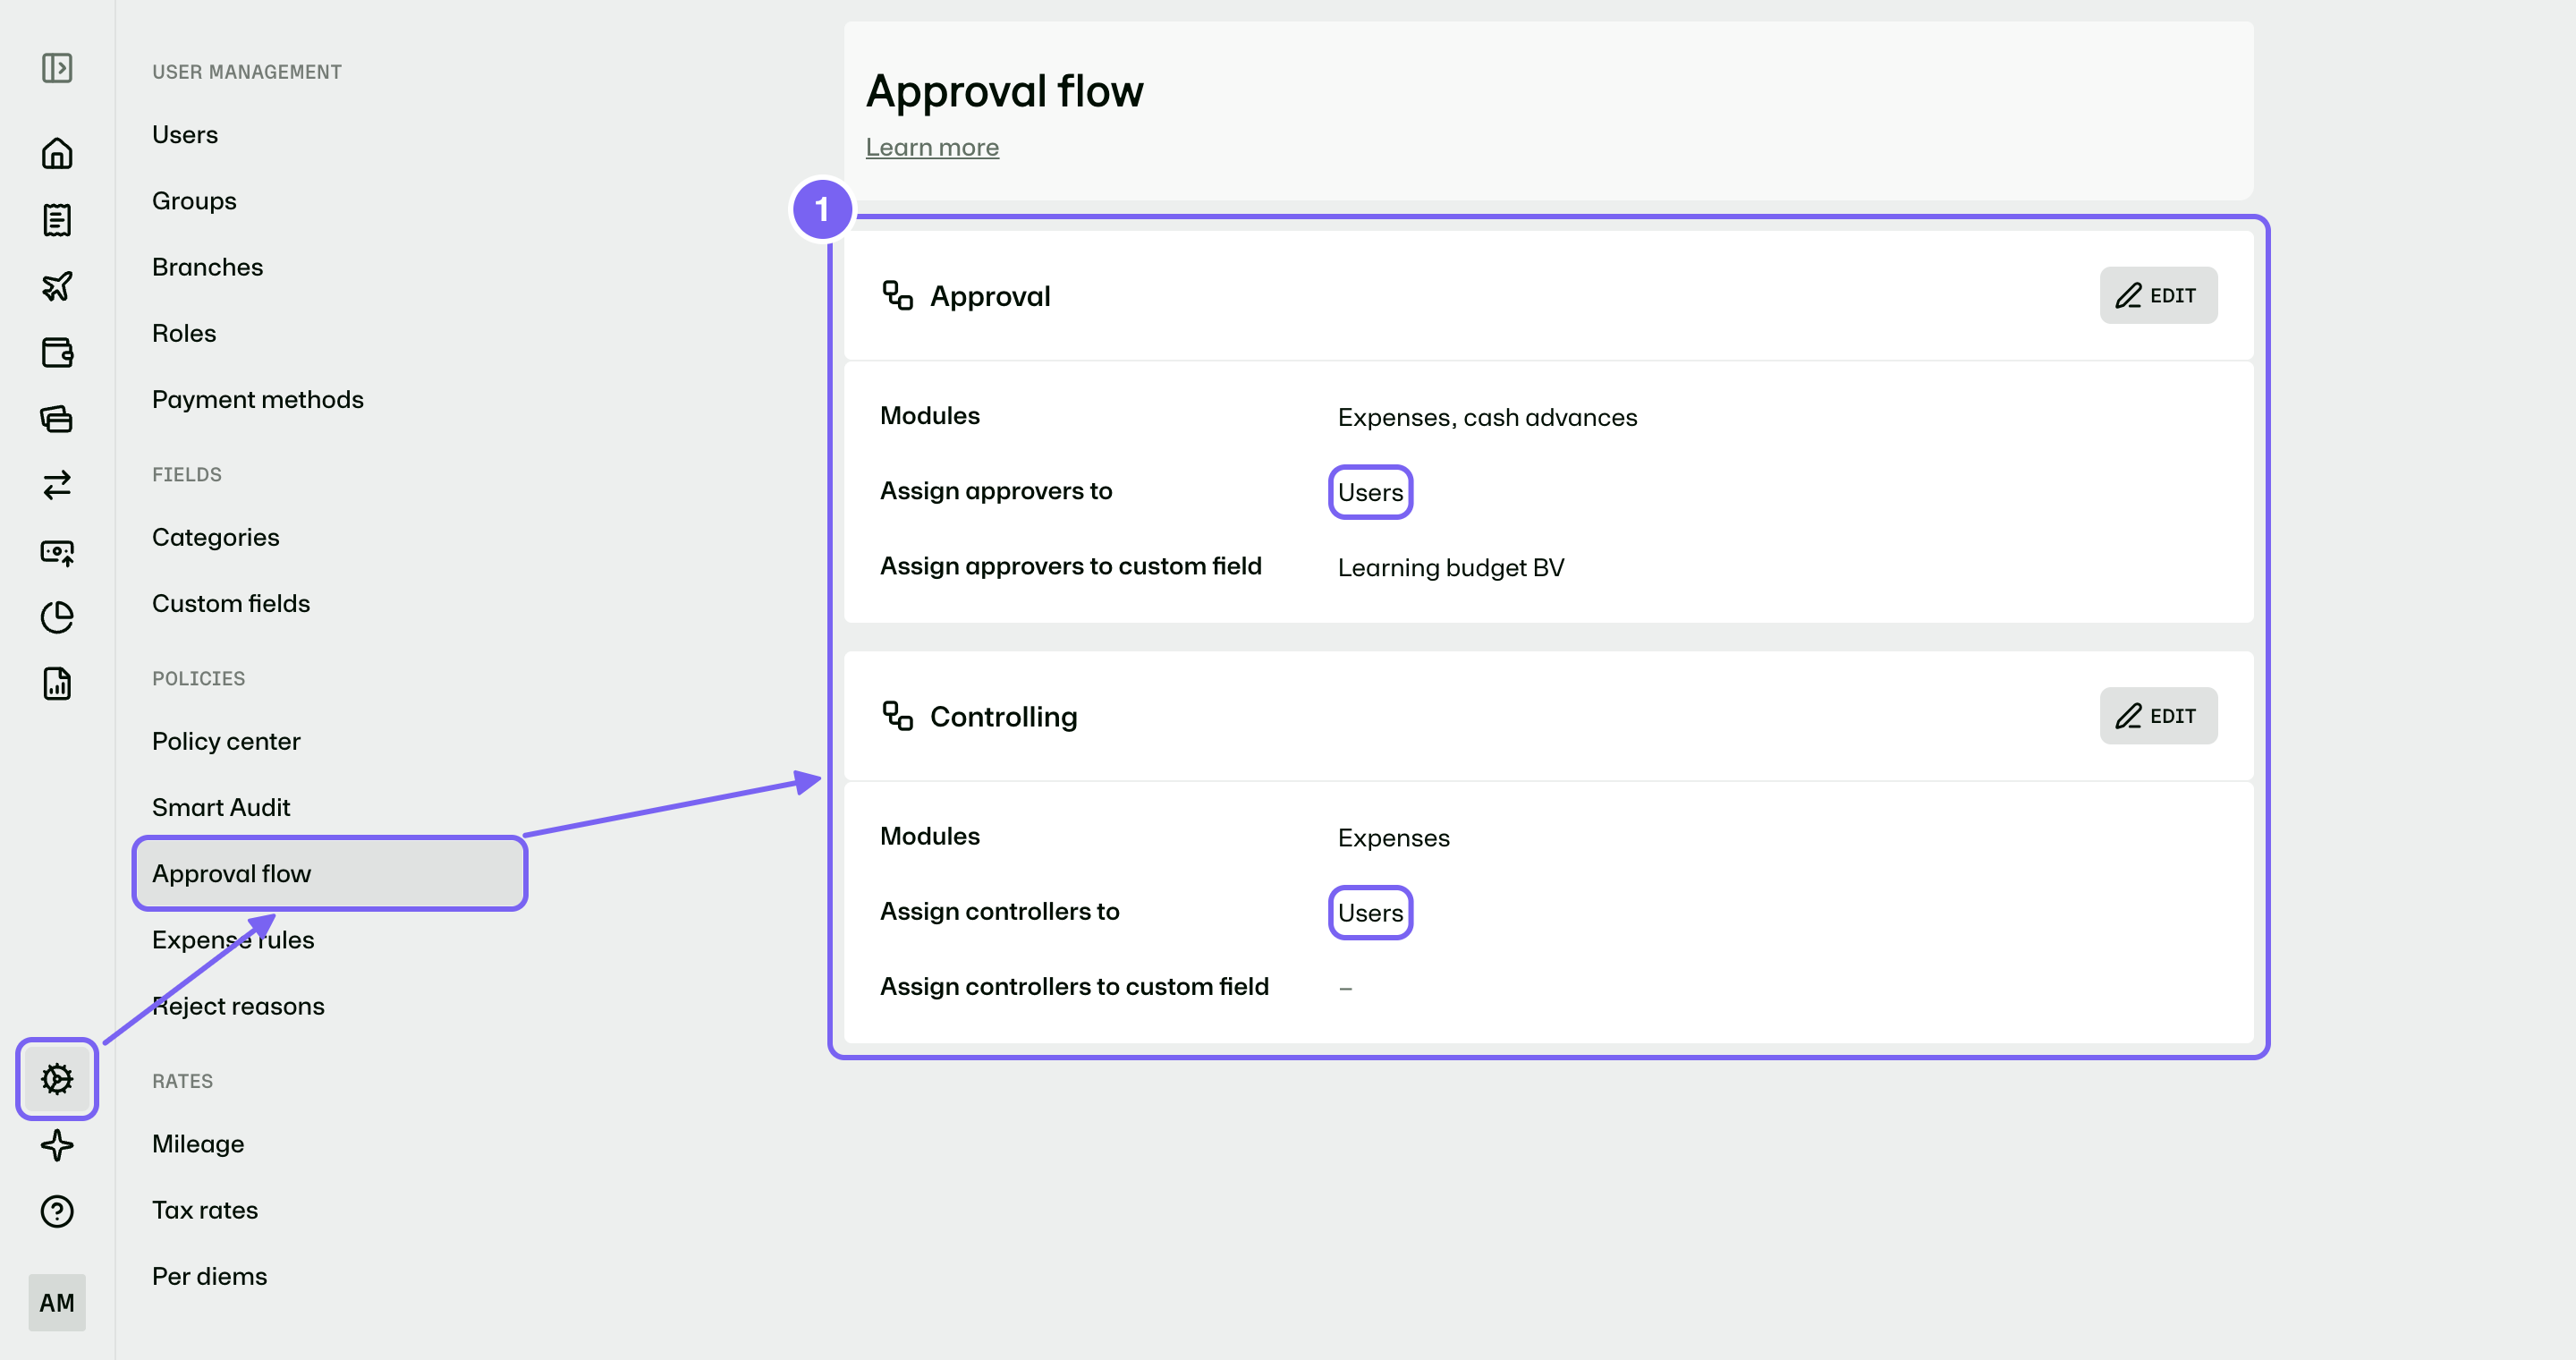
Task: Edit the Controlling section
Action: [x=2158, y=716]
